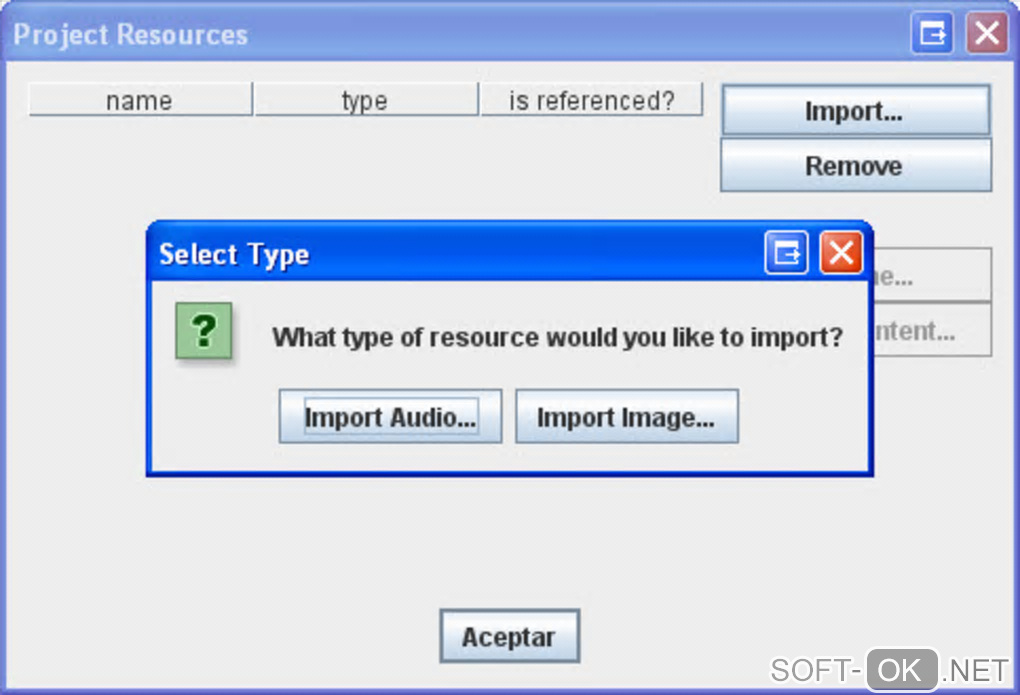Close the Select Type dialog

click(x=841, y=254)
